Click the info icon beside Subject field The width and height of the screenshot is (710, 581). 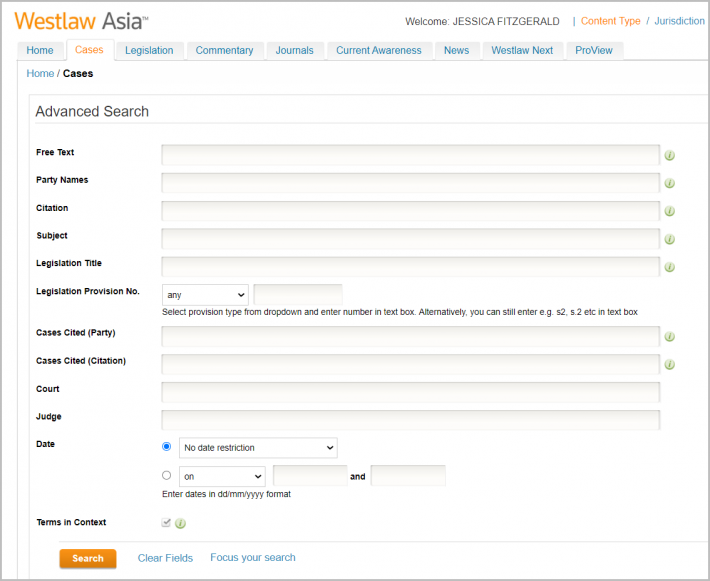point(669,239)
